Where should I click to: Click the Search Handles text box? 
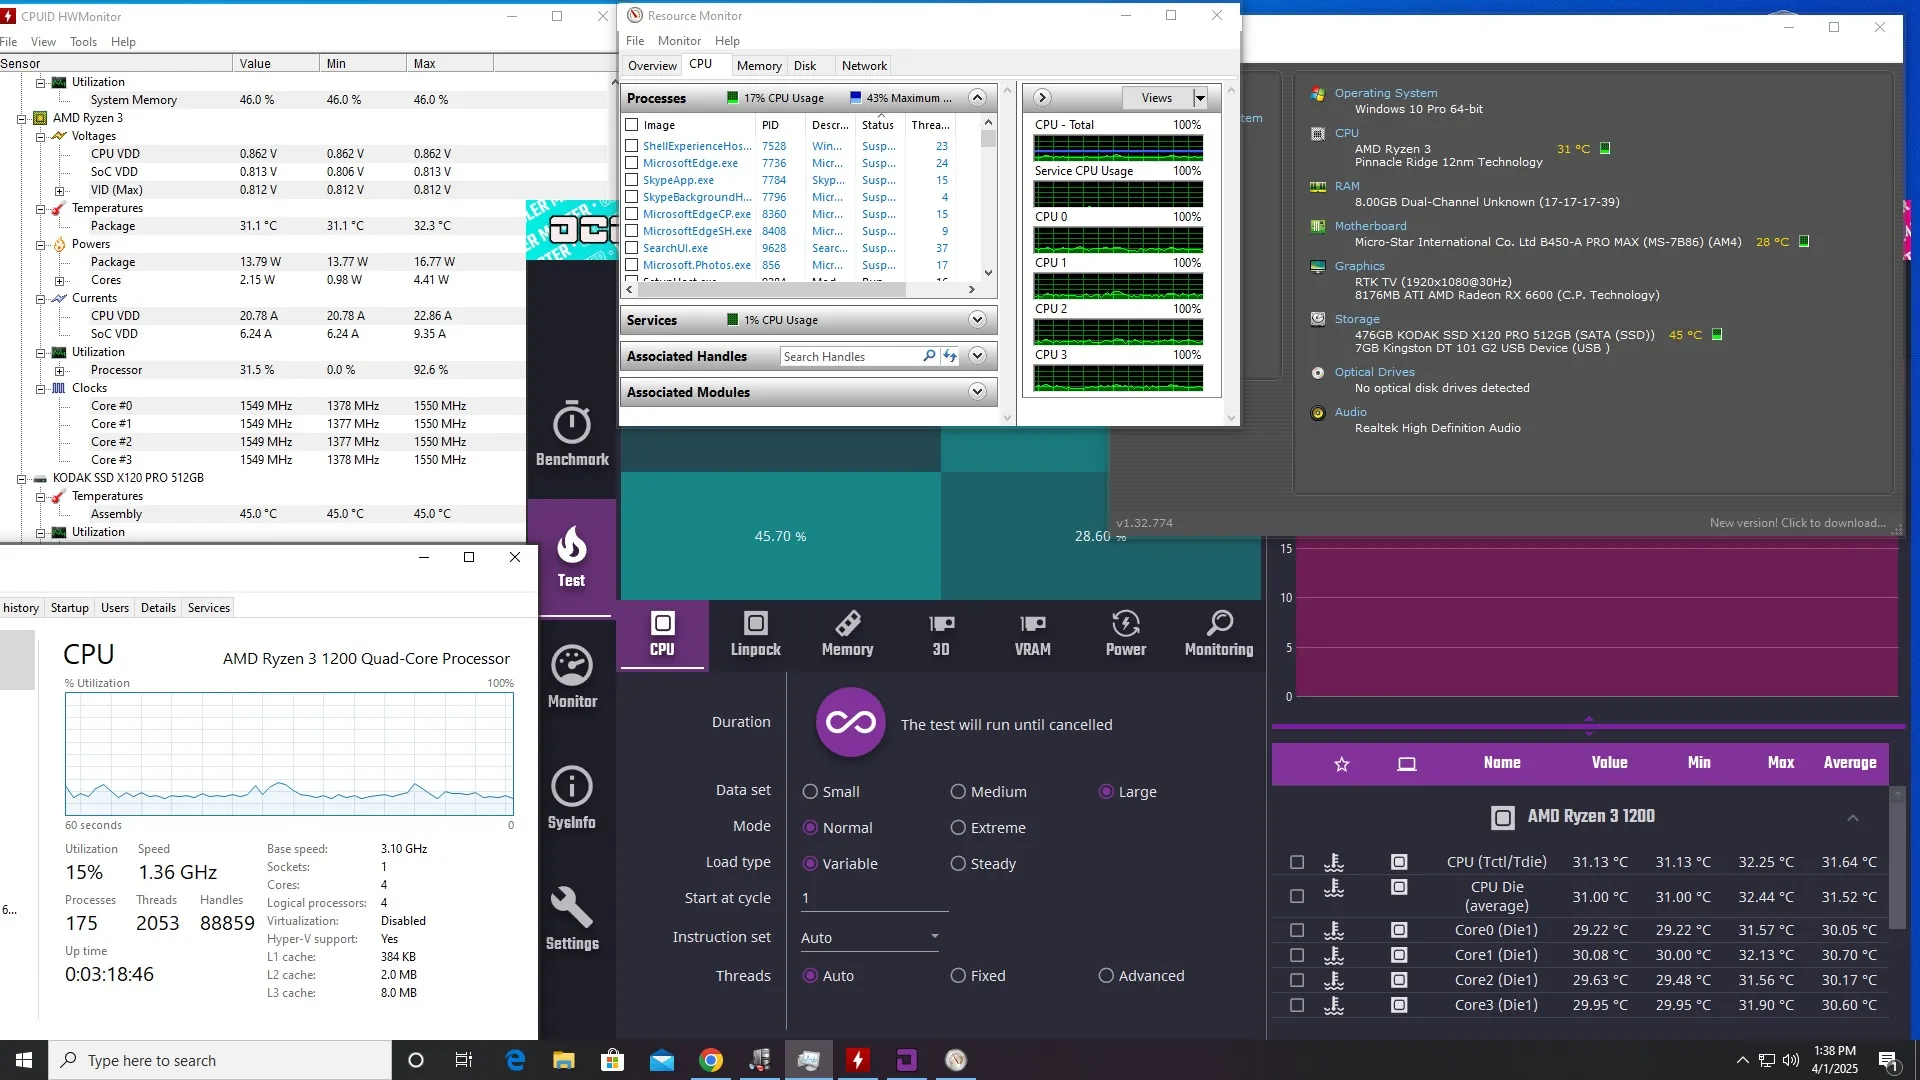tap(849, 356)
